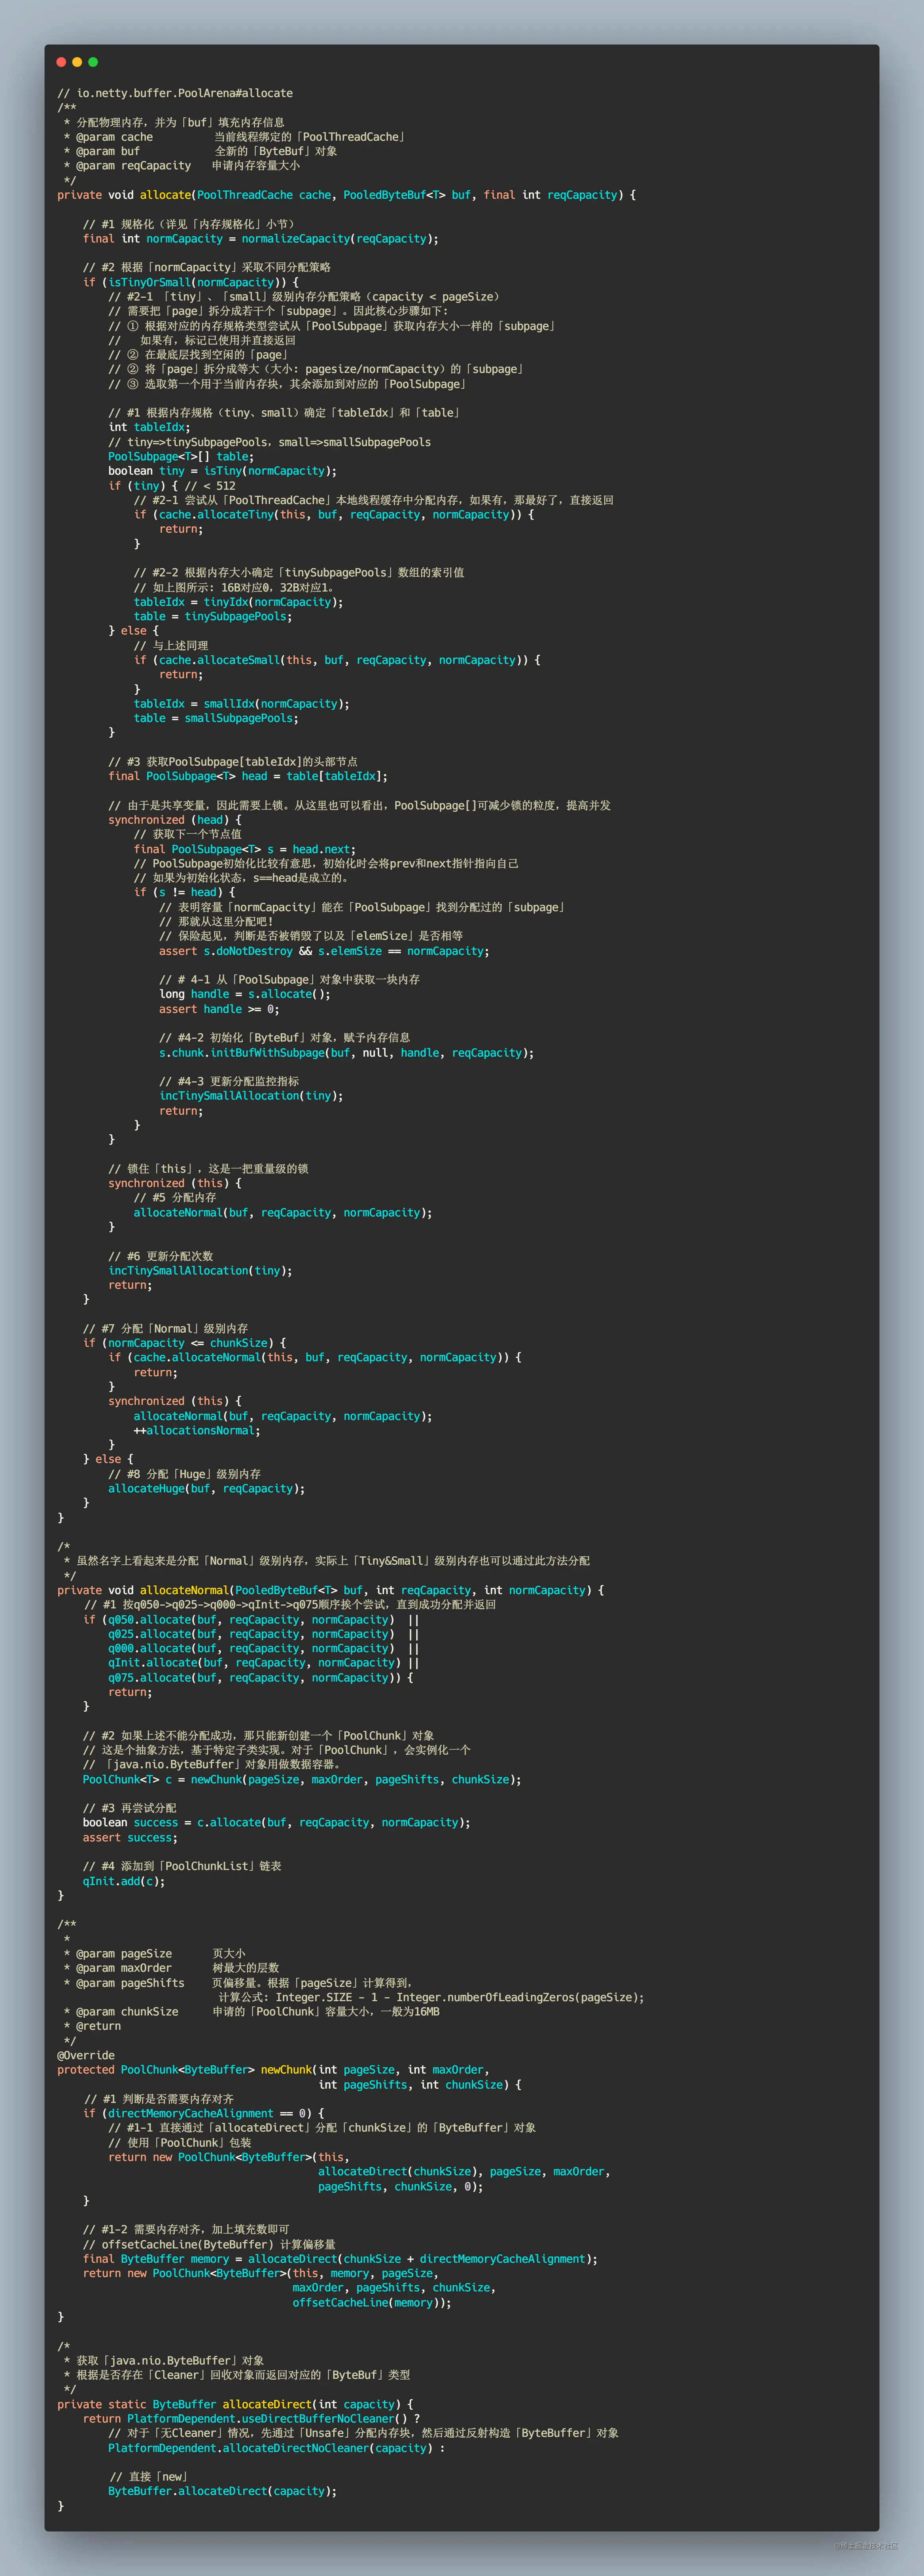Viewport: 924px width, 2576px height.
Task: Click 'final ByteBuffer memory = allocateDirect' line
Action: tap(340, 2259)
